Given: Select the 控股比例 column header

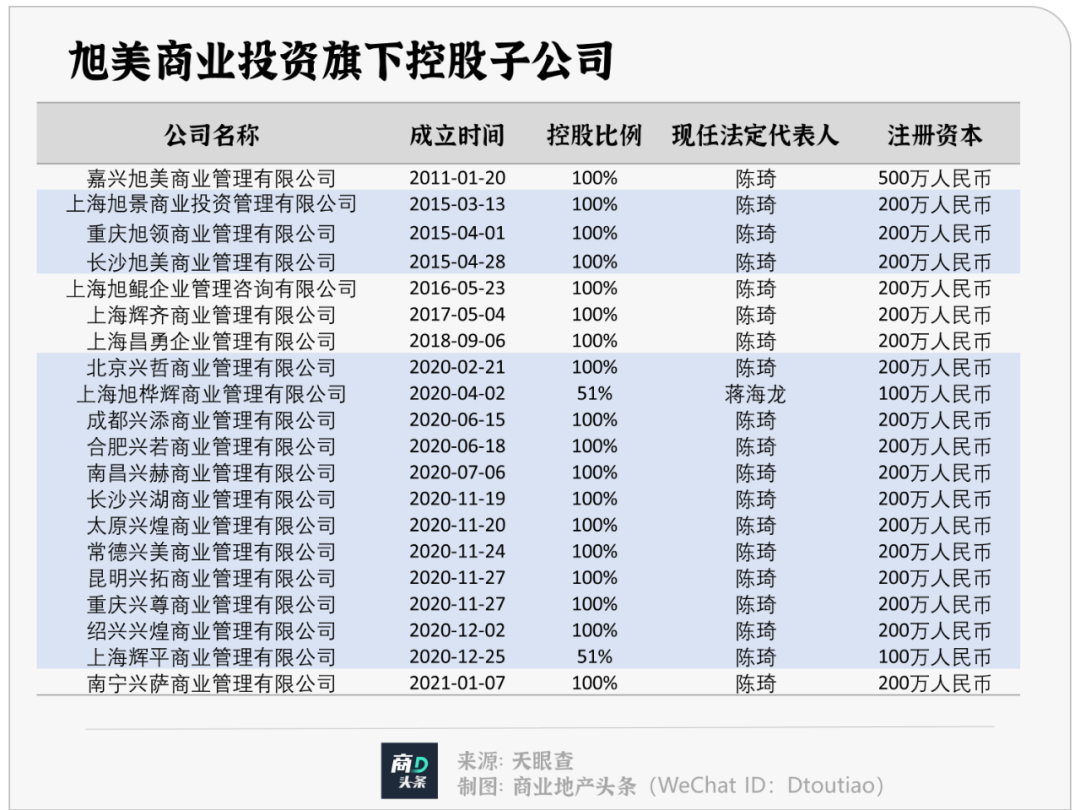Looking at the screenshot, I should click(x=594, y=134).
